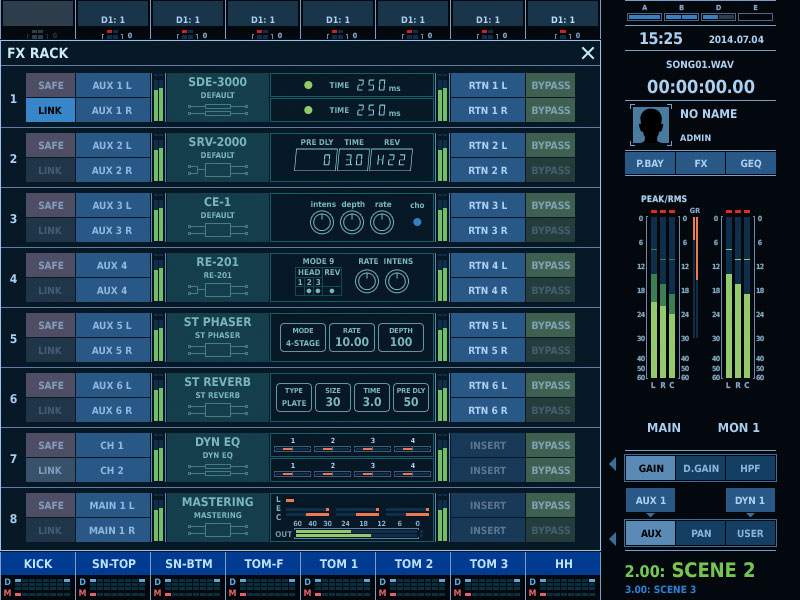This screenshot has width=800, height=600.
Task: Switch to the GEQ tab
Action: point(750,163)
